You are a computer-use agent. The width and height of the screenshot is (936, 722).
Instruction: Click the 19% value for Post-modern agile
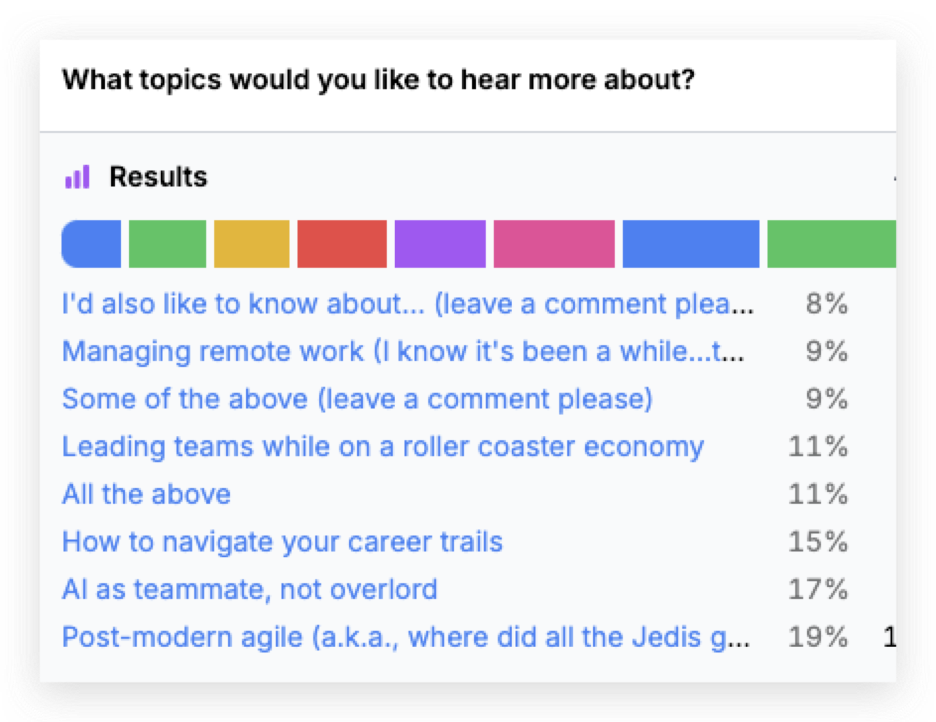click(817, 637)
